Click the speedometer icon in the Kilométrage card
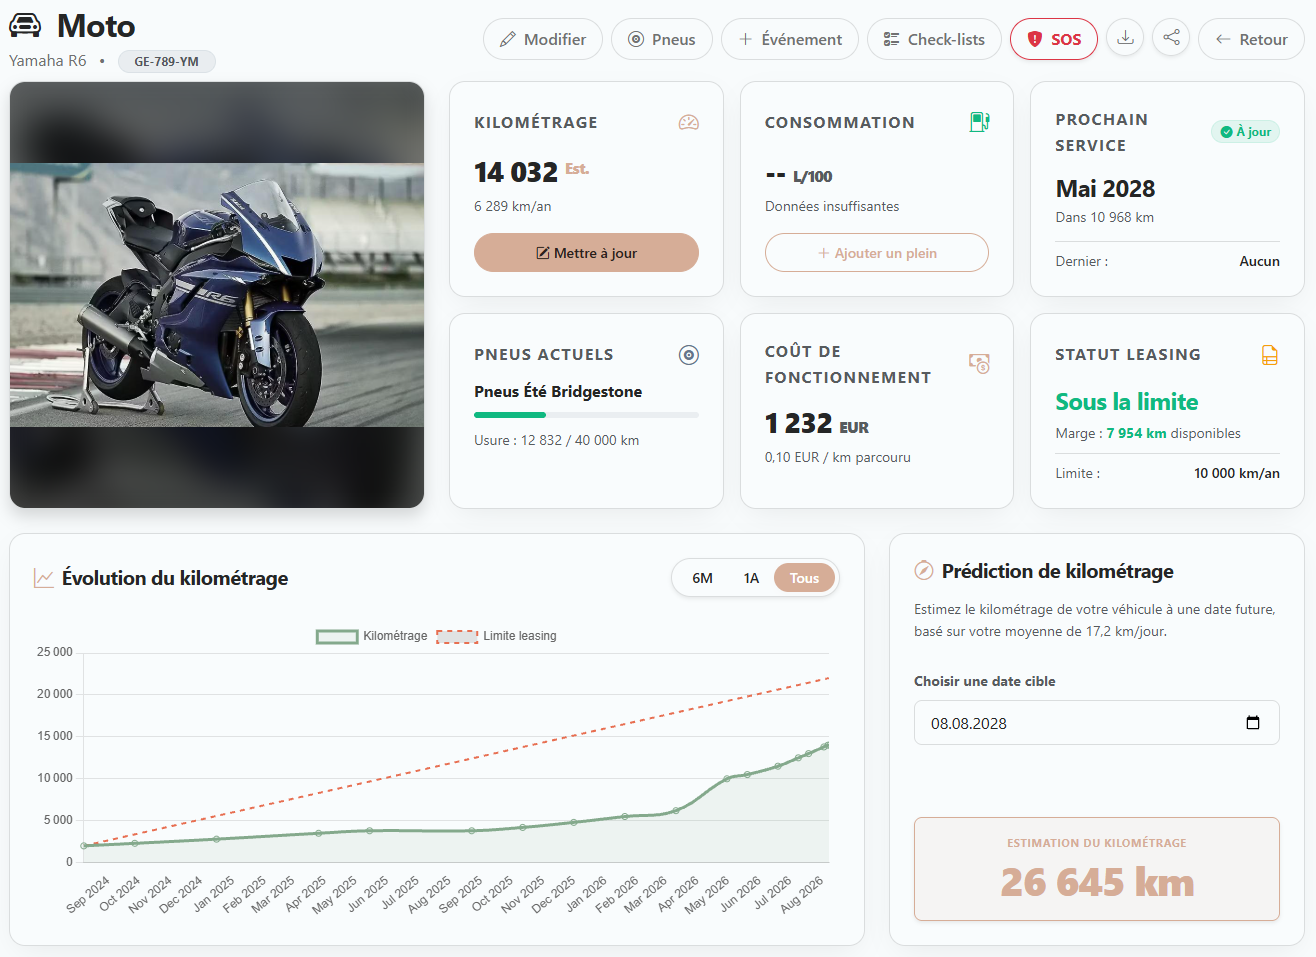Screen dimensions: 1316x957 coord(689,122)
